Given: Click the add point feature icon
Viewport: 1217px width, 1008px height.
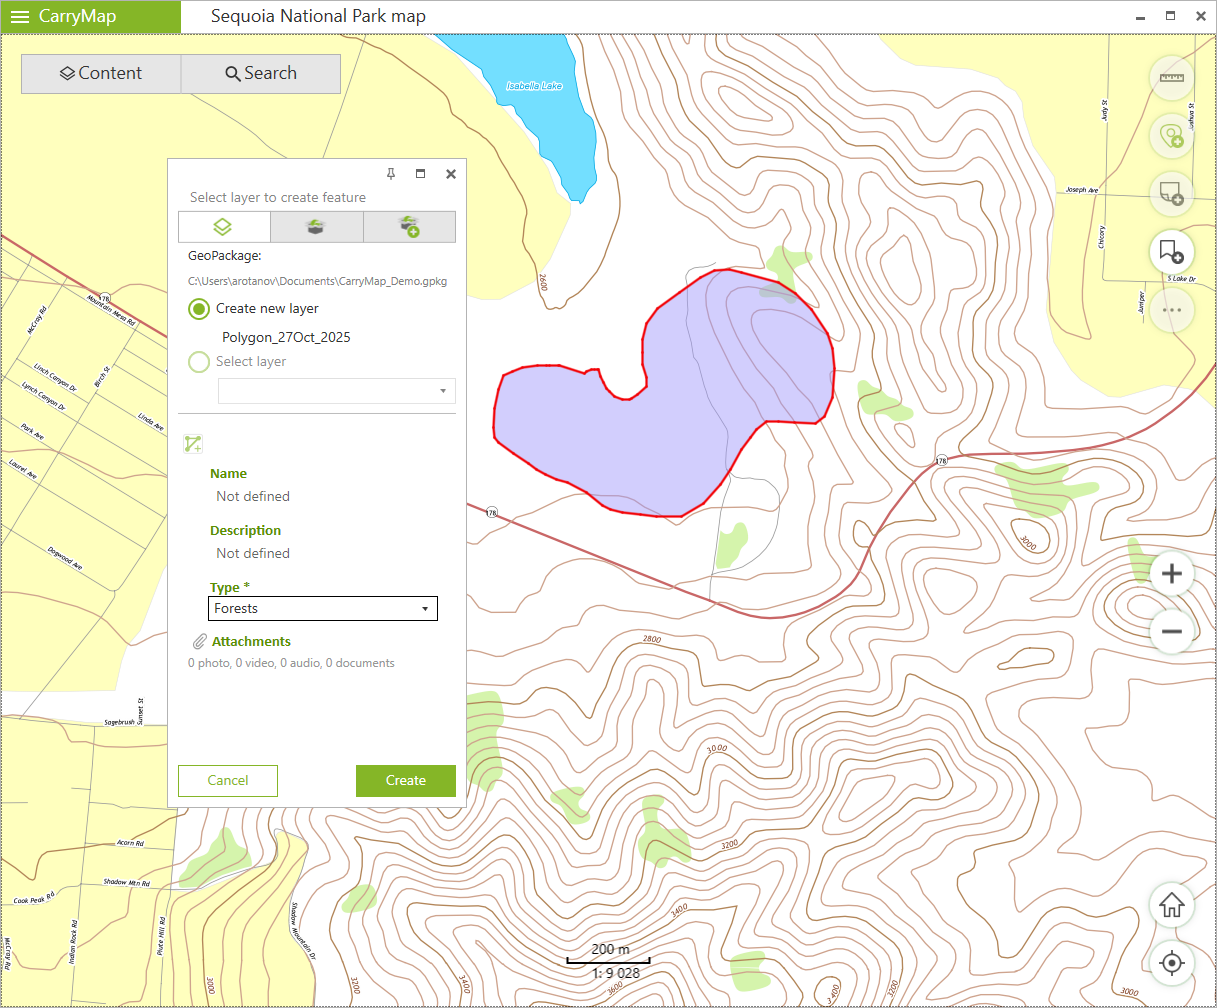Looking at the screenshot, I should [x=1171, y=135].
